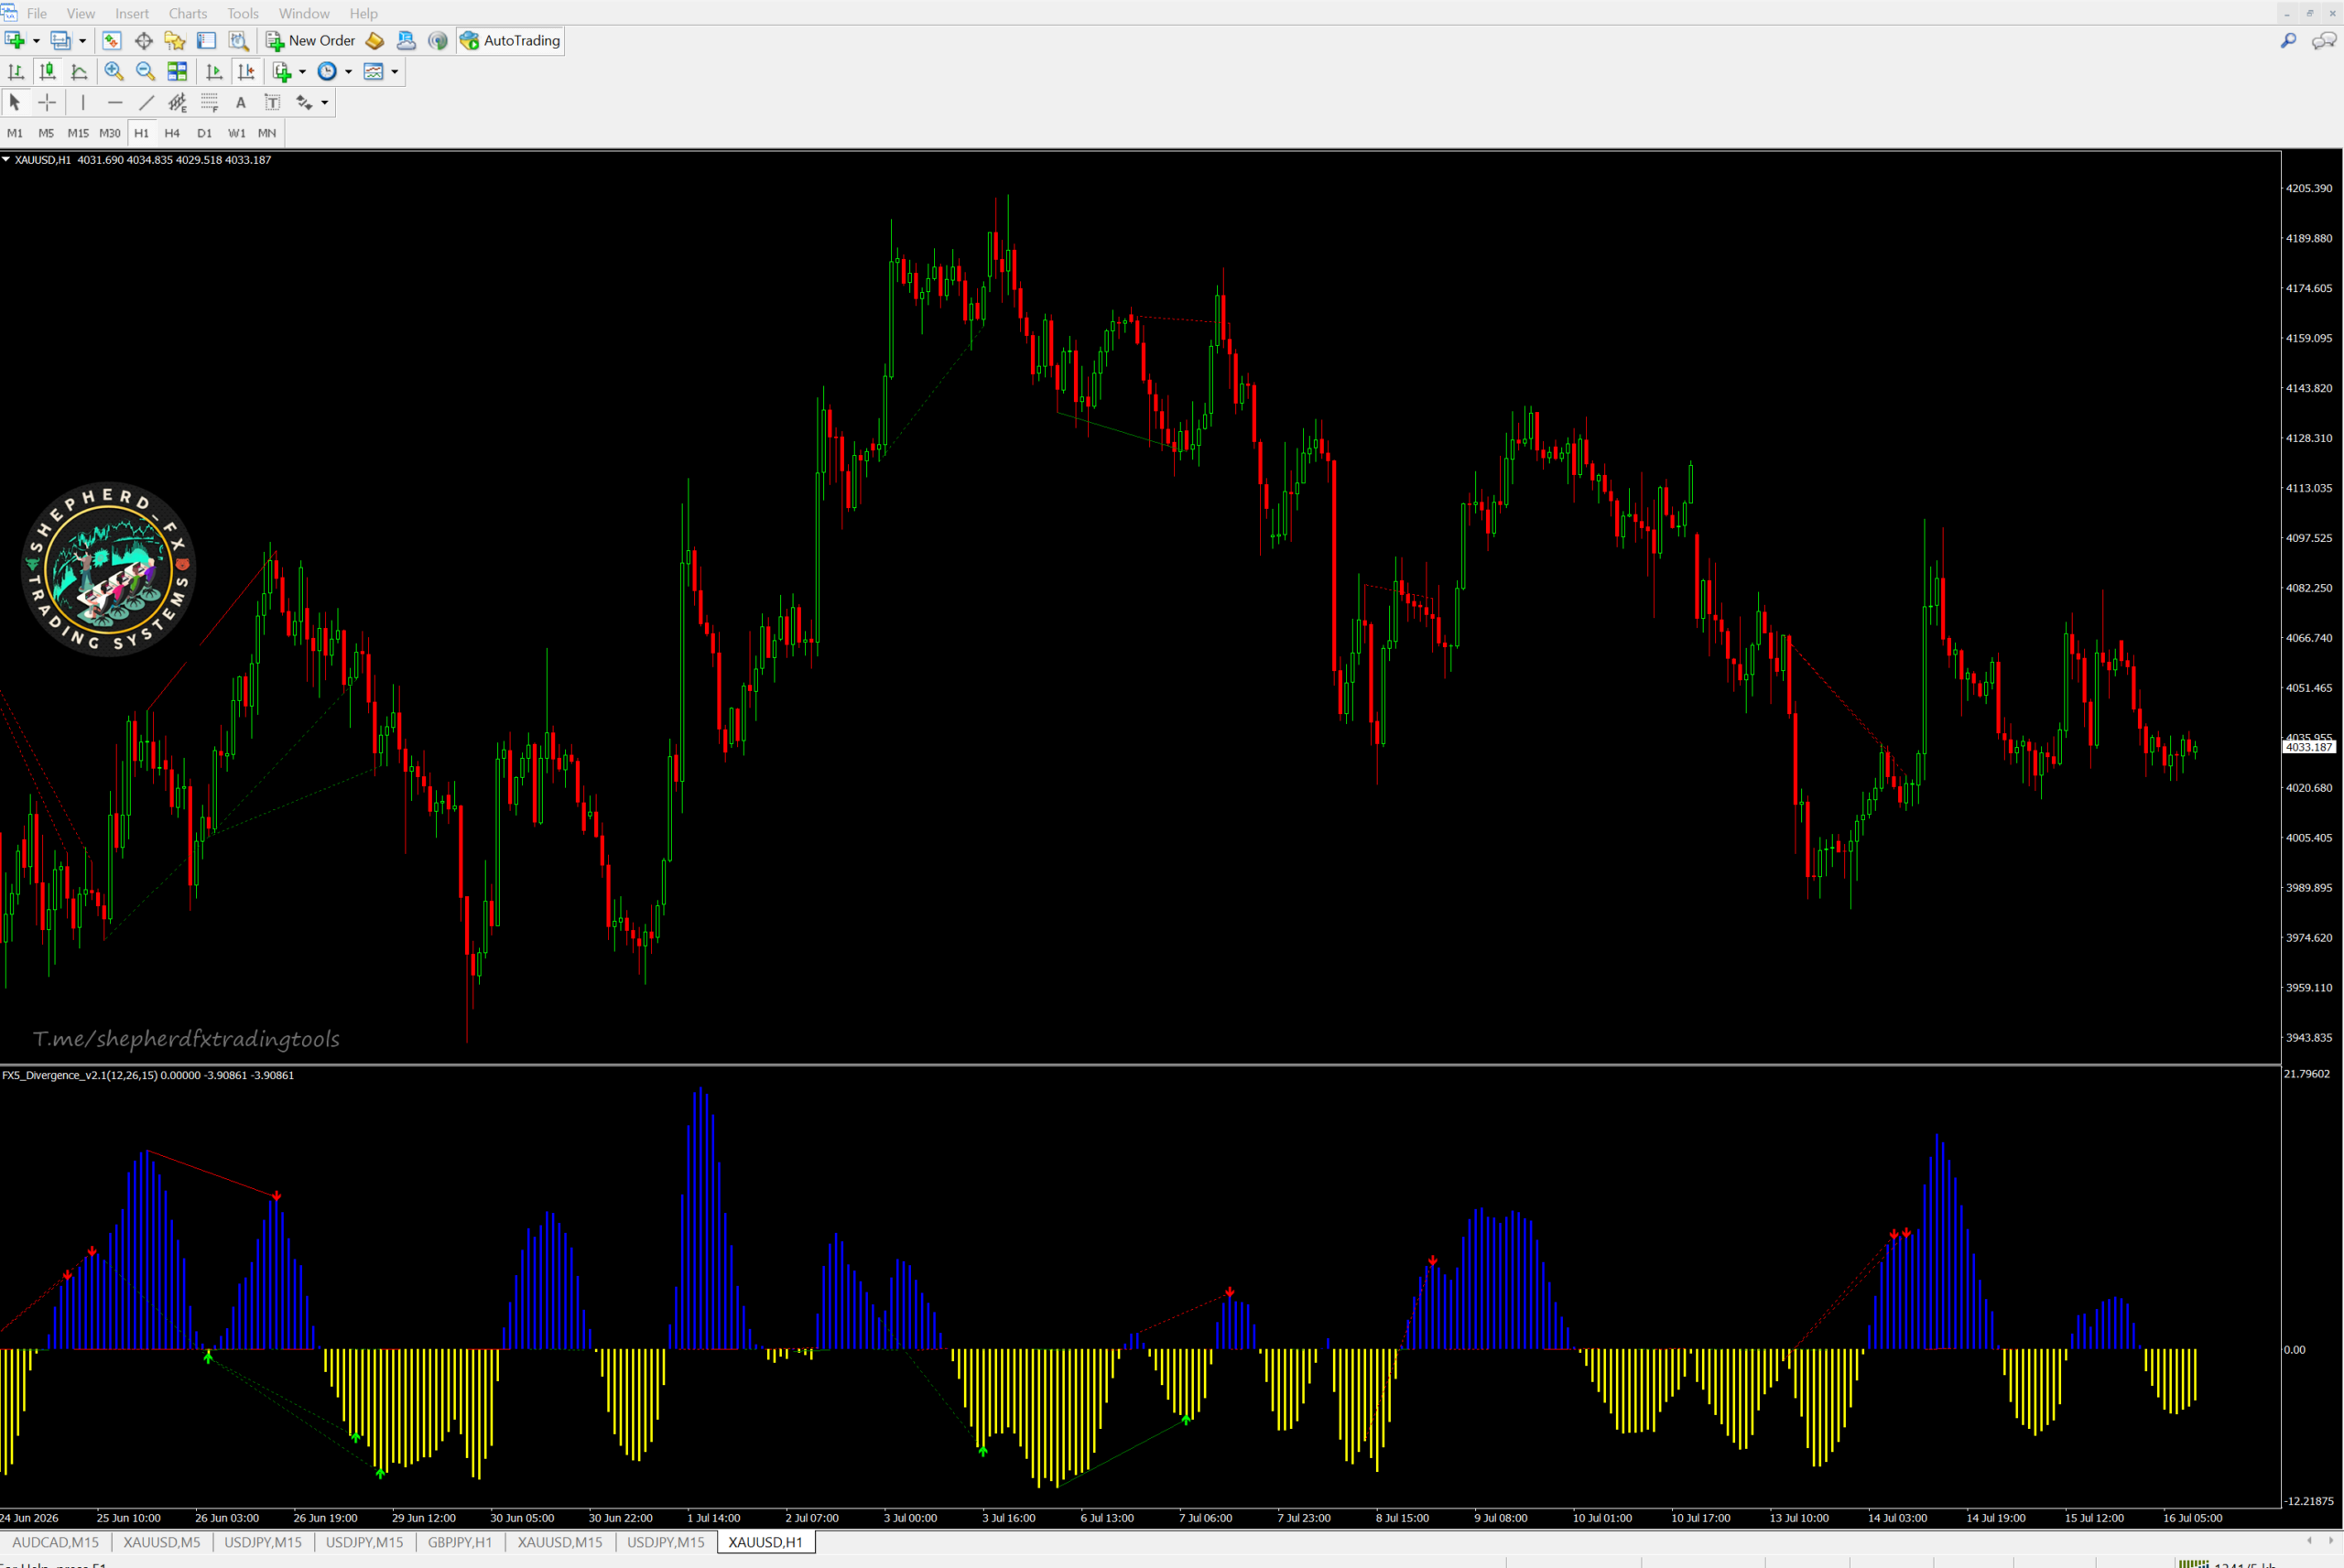Open the virtual hosting cloud icon
Image resolution: width=2344 pixels, height=1568 pixels.
406,40
